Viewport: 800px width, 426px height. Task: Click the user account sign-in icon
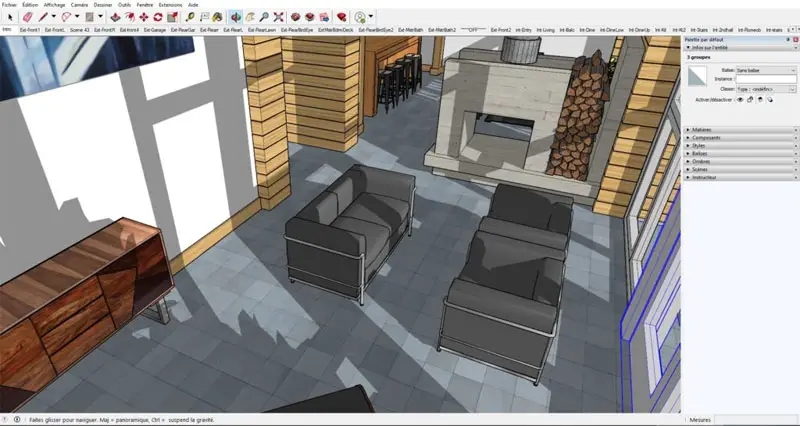point(360,17)
